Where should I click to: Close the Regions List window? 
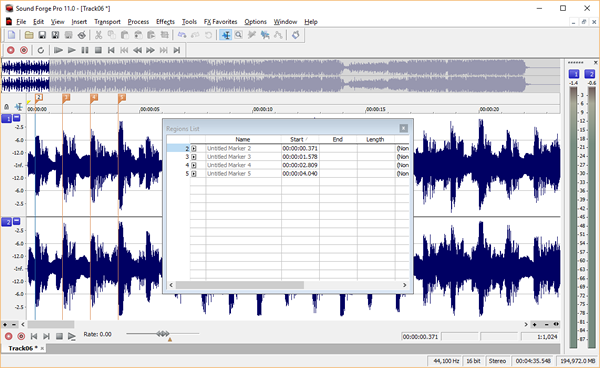tap(404, 128)
